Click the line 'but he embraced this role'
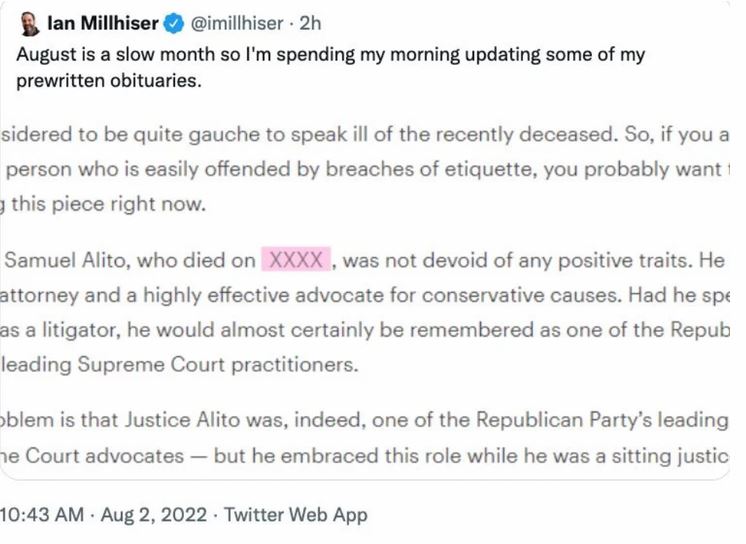746x544 pixels. 500,455
